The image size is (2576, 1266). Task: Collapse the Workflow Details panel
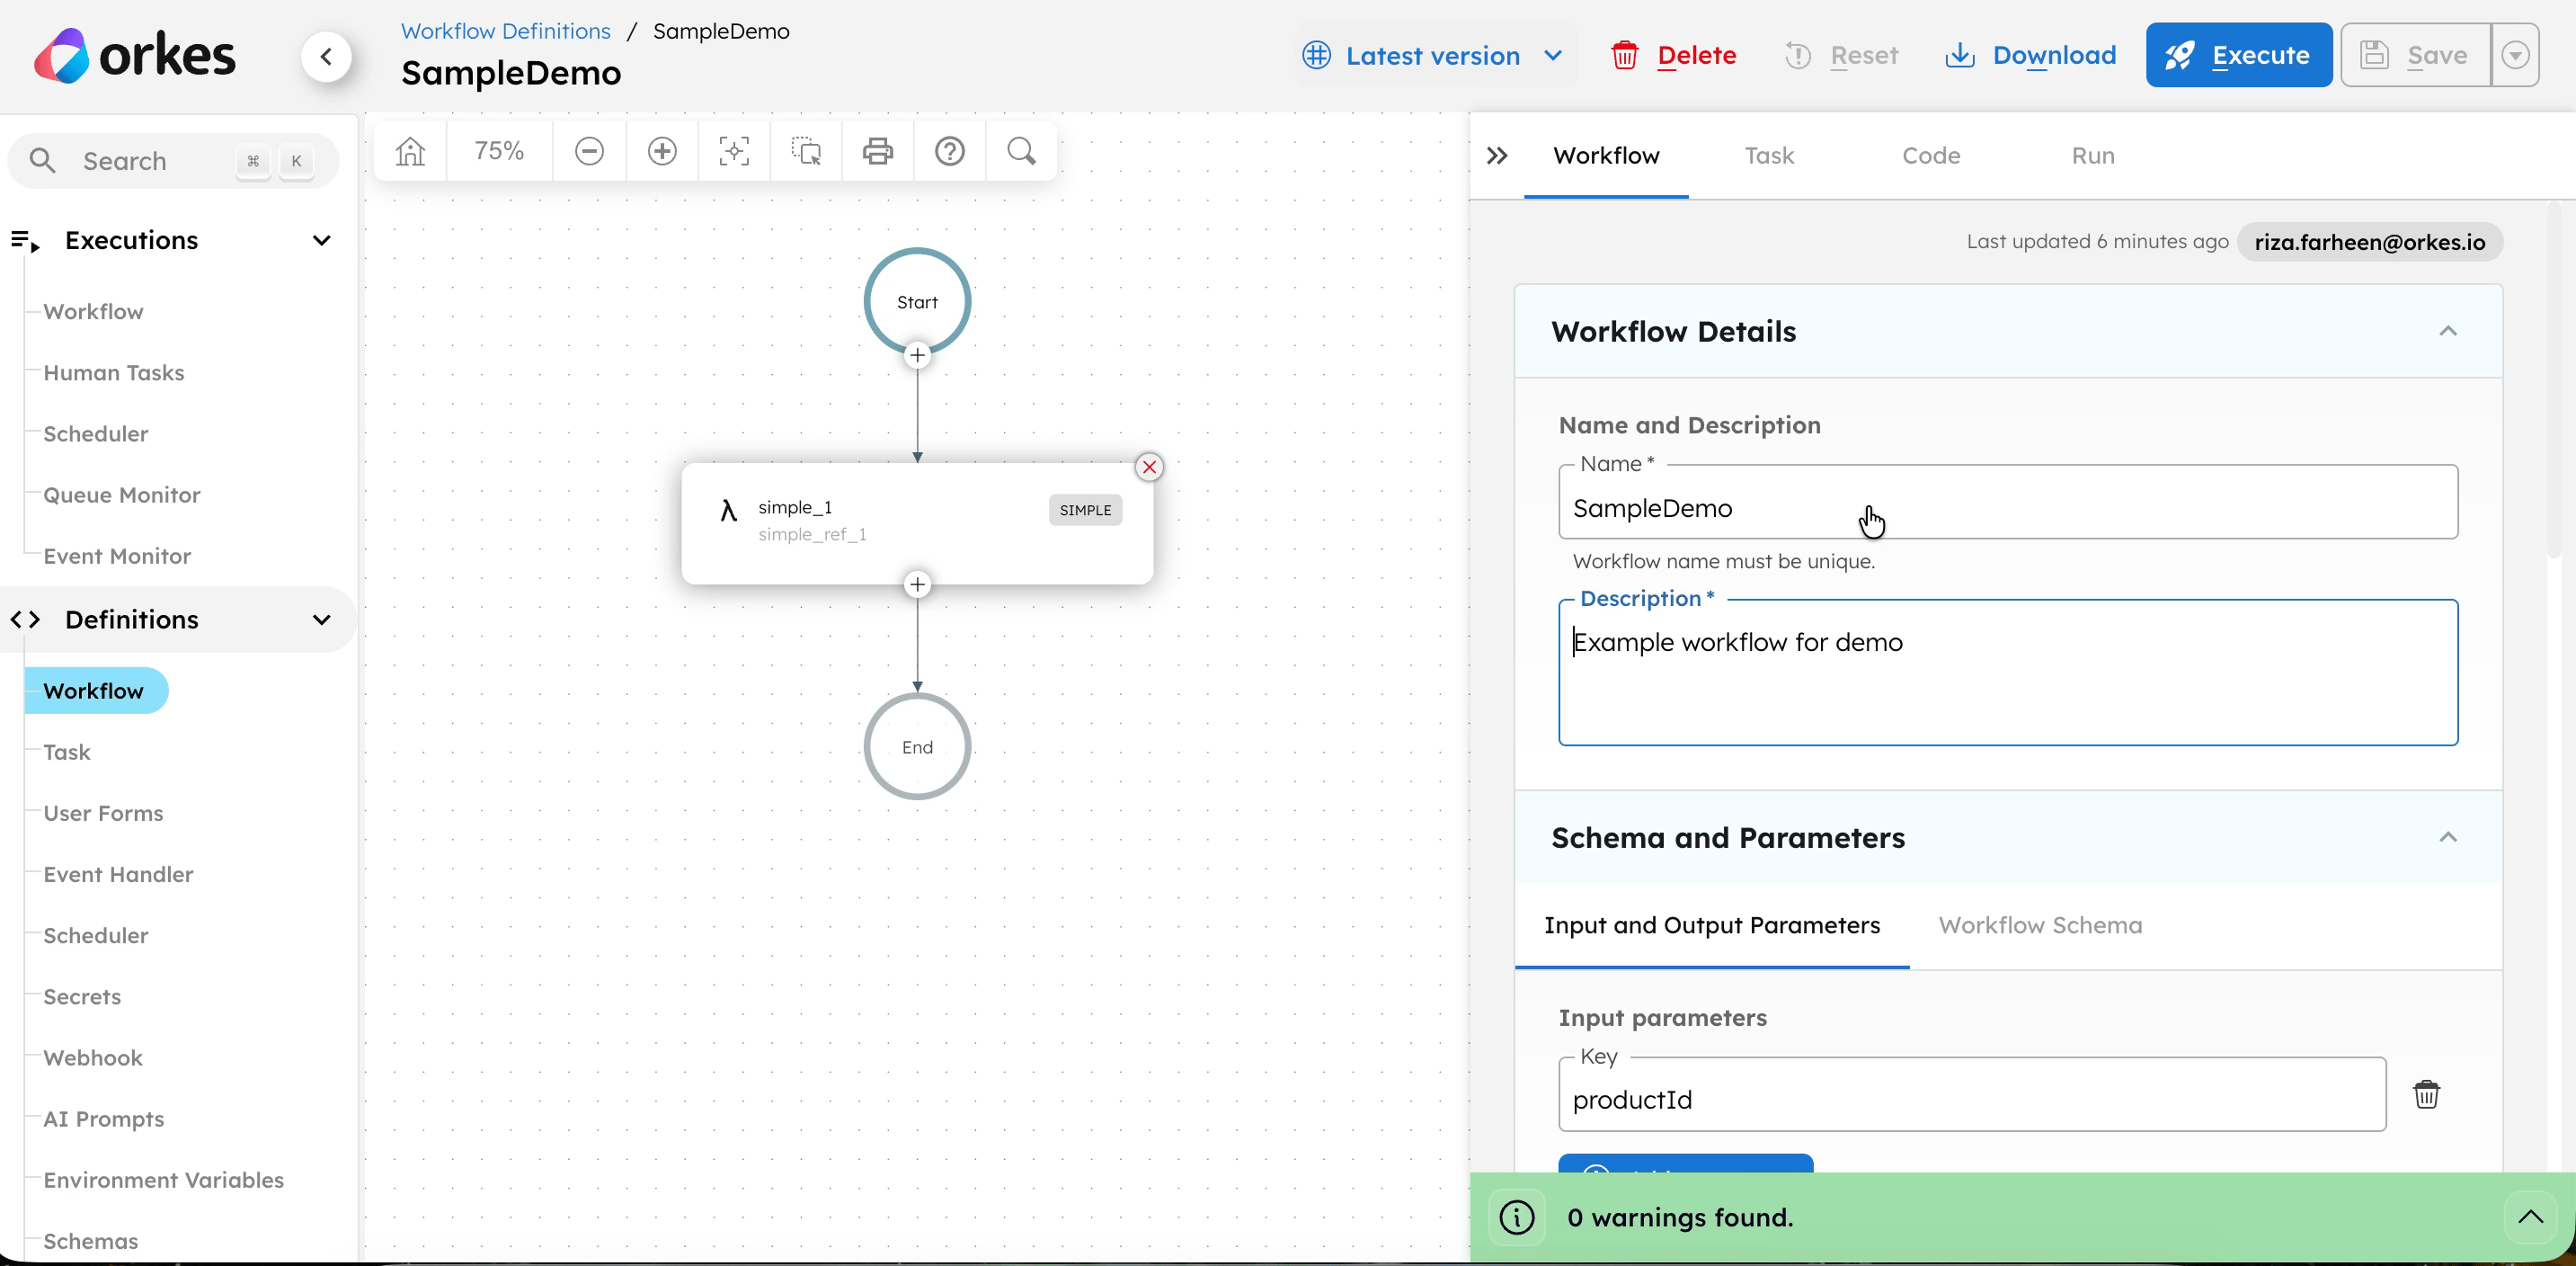coord(2449,331)
